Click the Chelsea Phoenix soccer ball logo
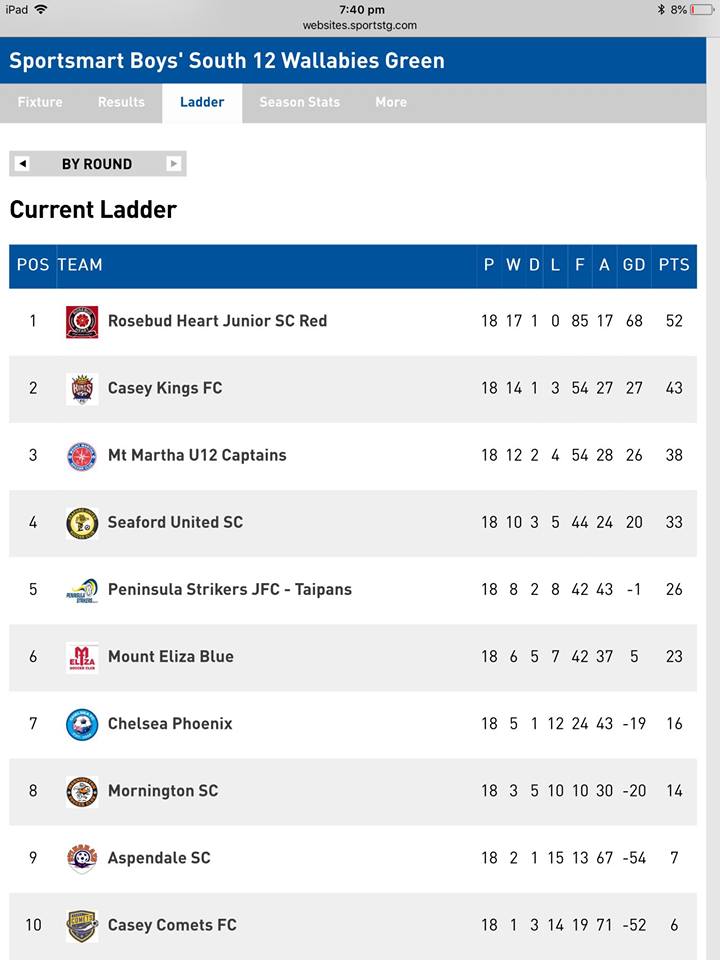 82,724
